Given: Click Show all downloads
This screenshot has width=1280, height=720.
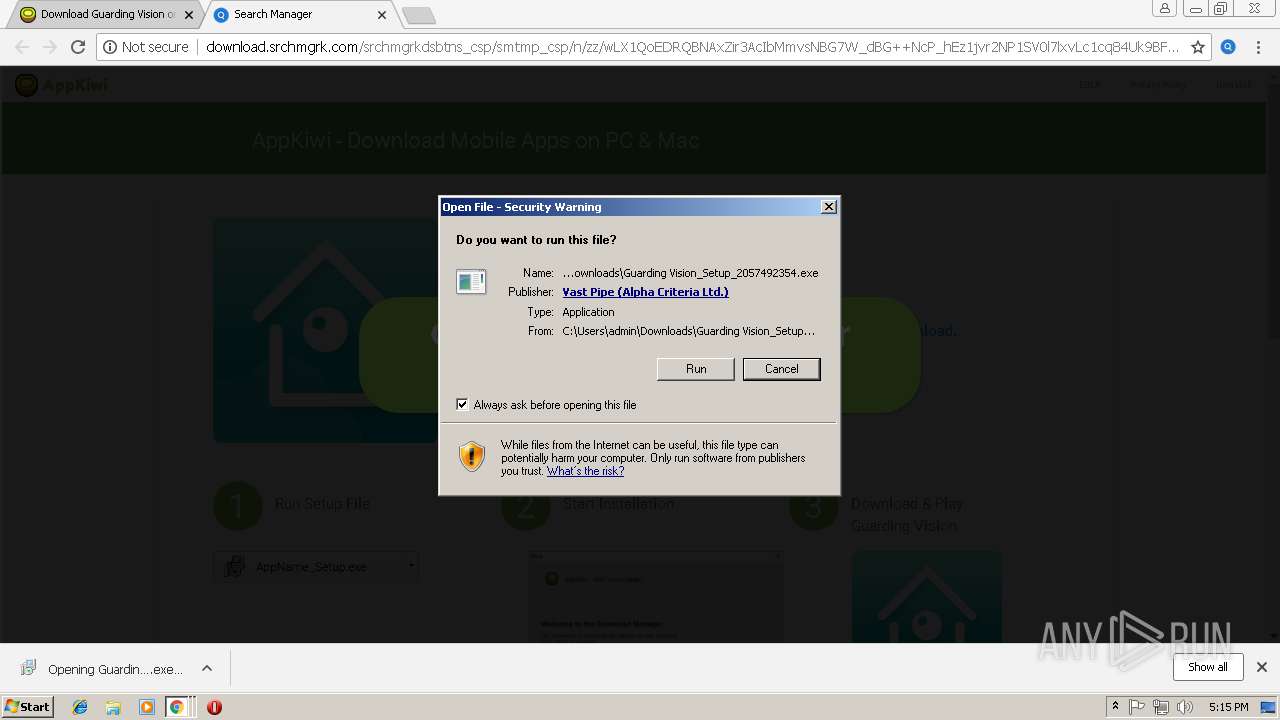Looking at the screenshot, I should coord(1207,667).
